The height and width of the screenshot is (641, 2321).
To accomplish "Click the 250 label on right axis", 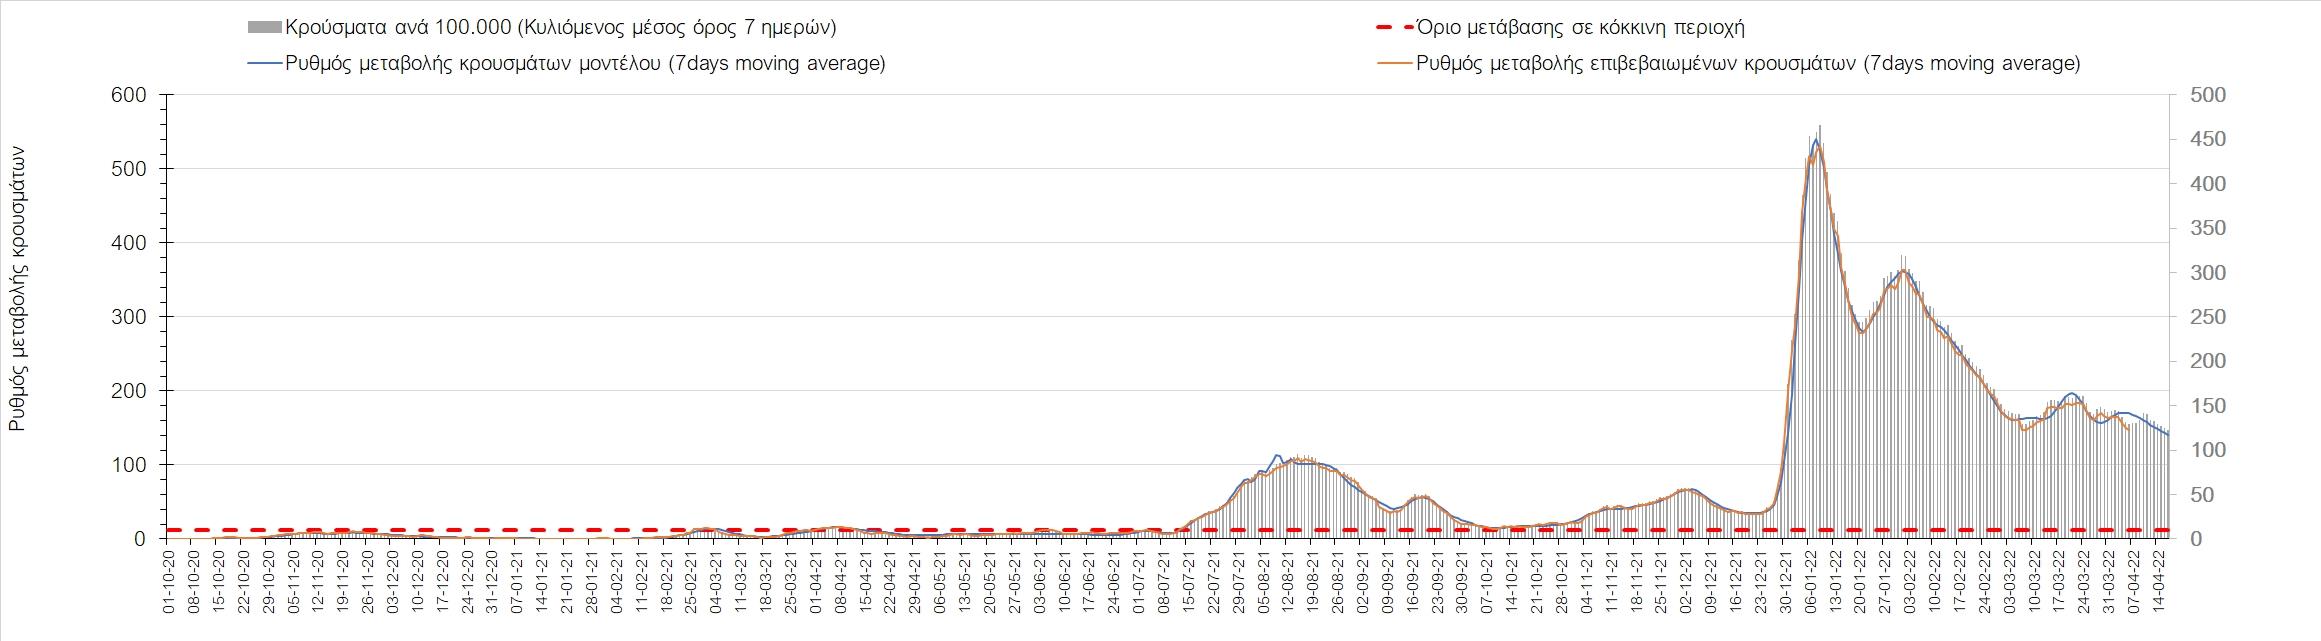I will pos(2199,317).
